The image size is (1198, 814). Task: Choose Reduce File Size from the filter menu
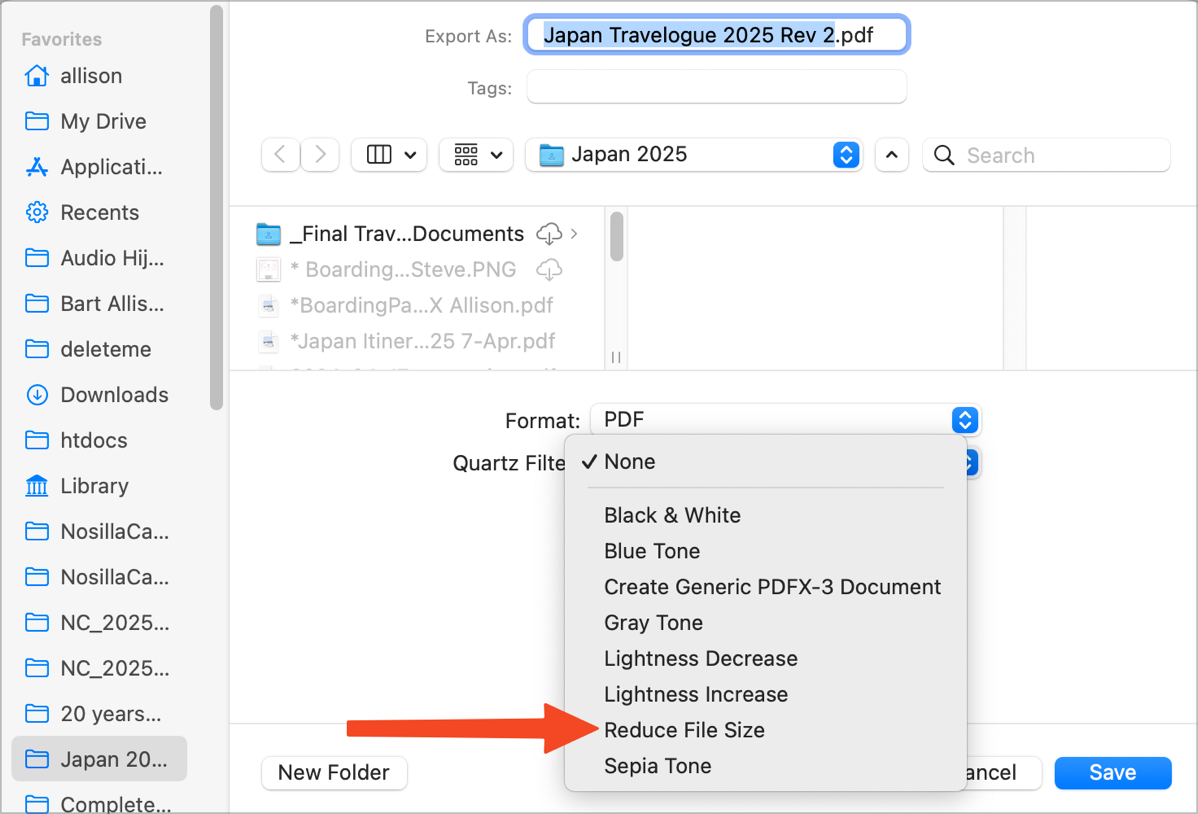point(683,730)
